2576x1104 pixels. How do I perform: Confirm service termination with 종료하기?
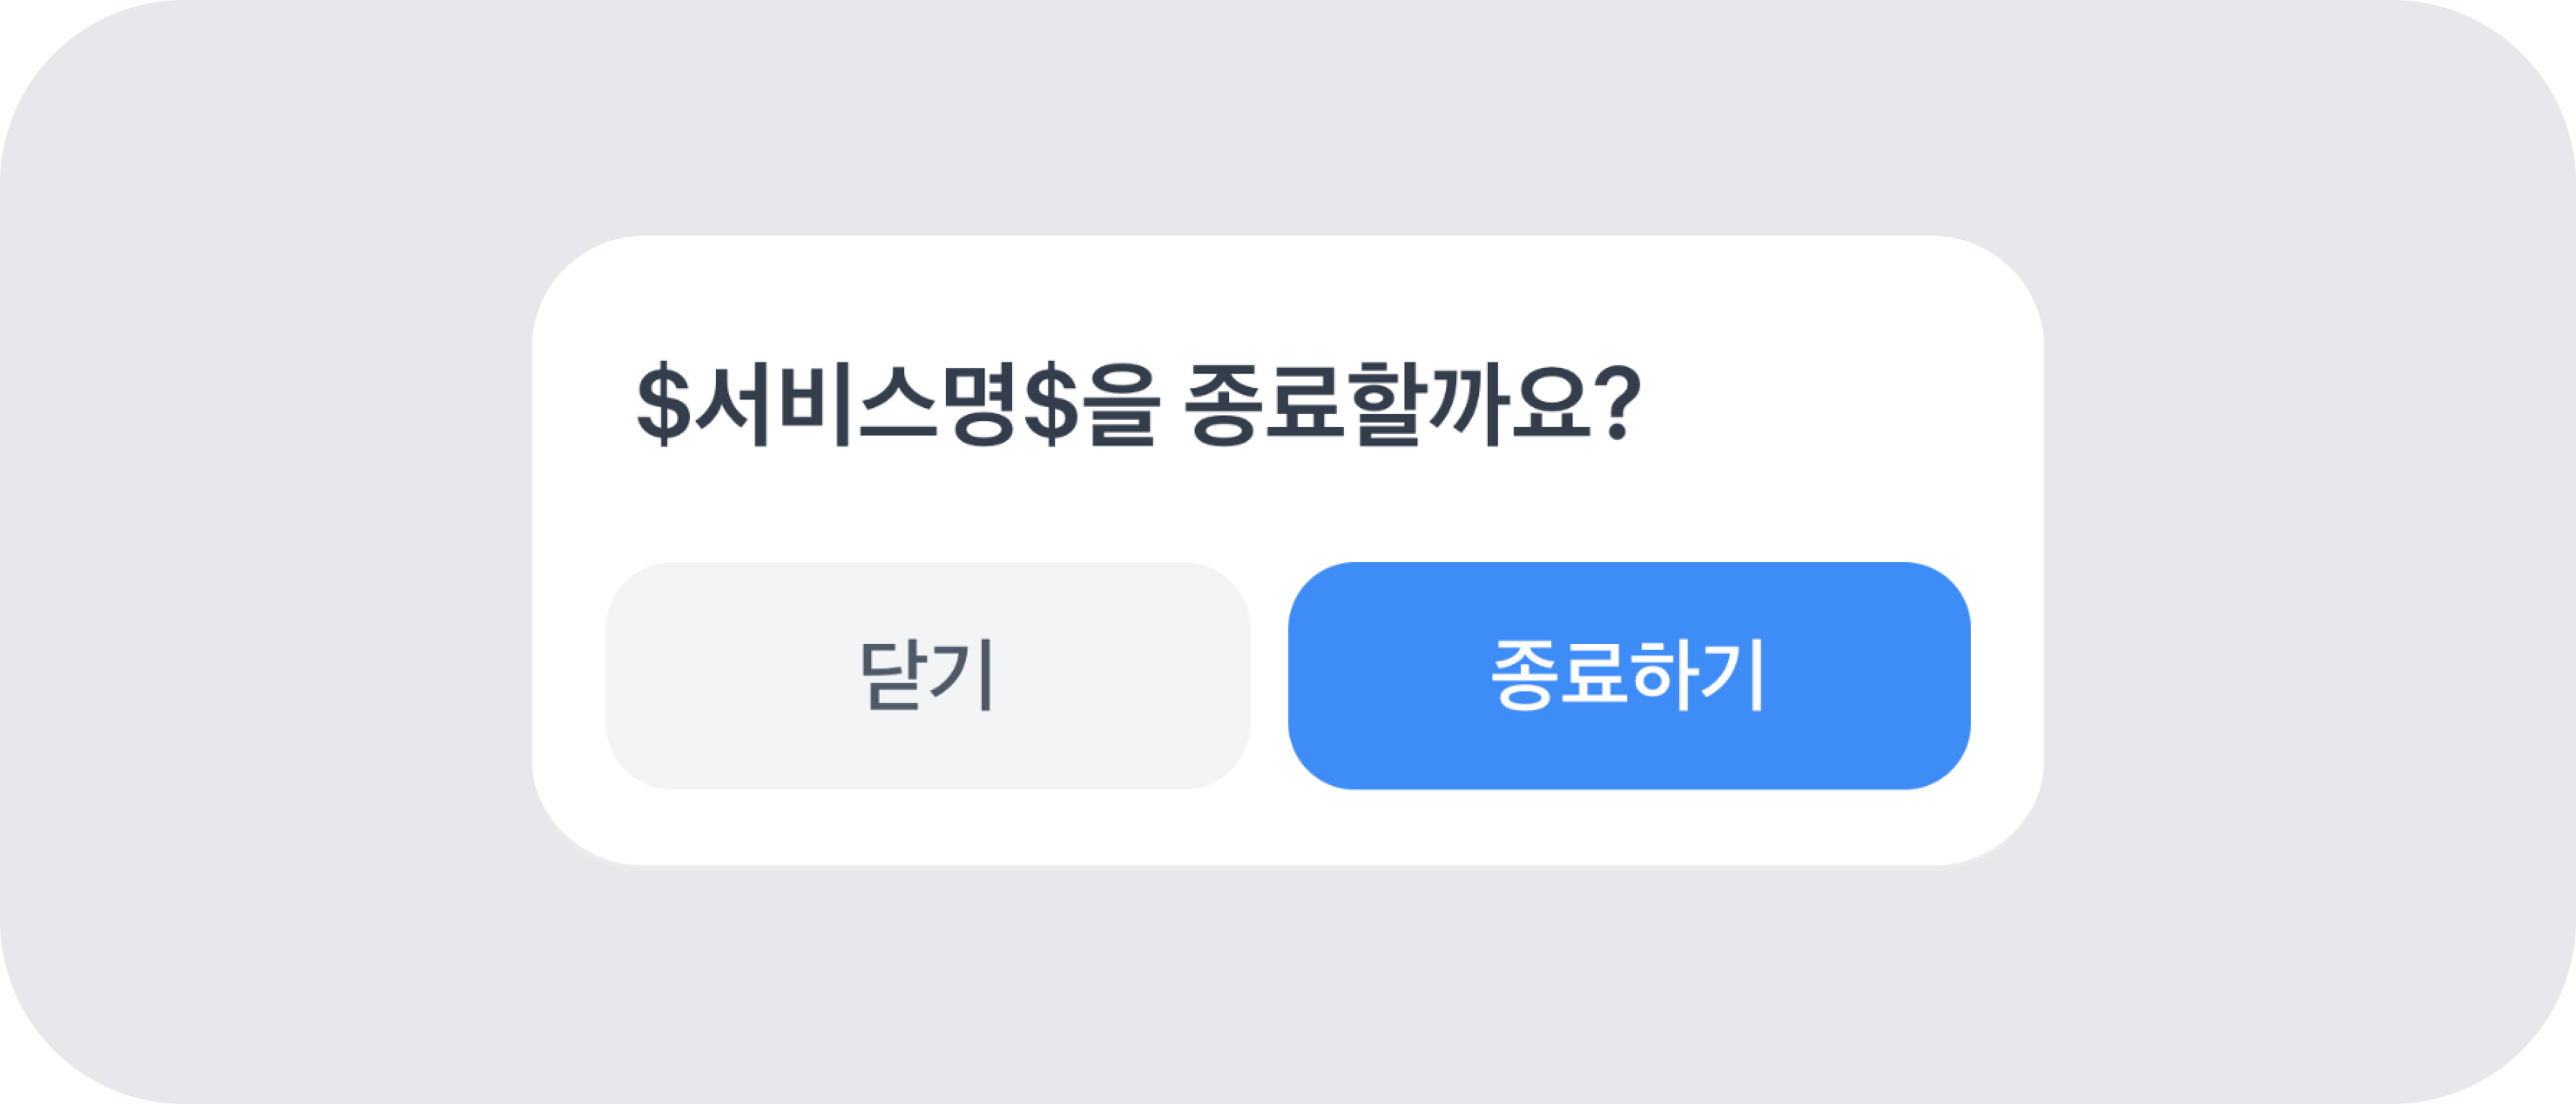[x=1628, y=676]
